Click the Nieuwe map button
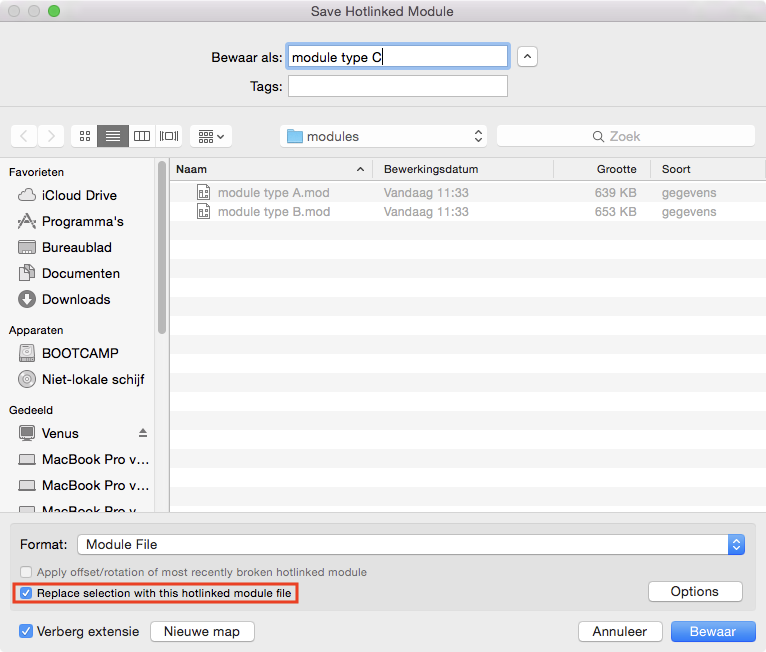The image size is (766, 652). point(202,631)
